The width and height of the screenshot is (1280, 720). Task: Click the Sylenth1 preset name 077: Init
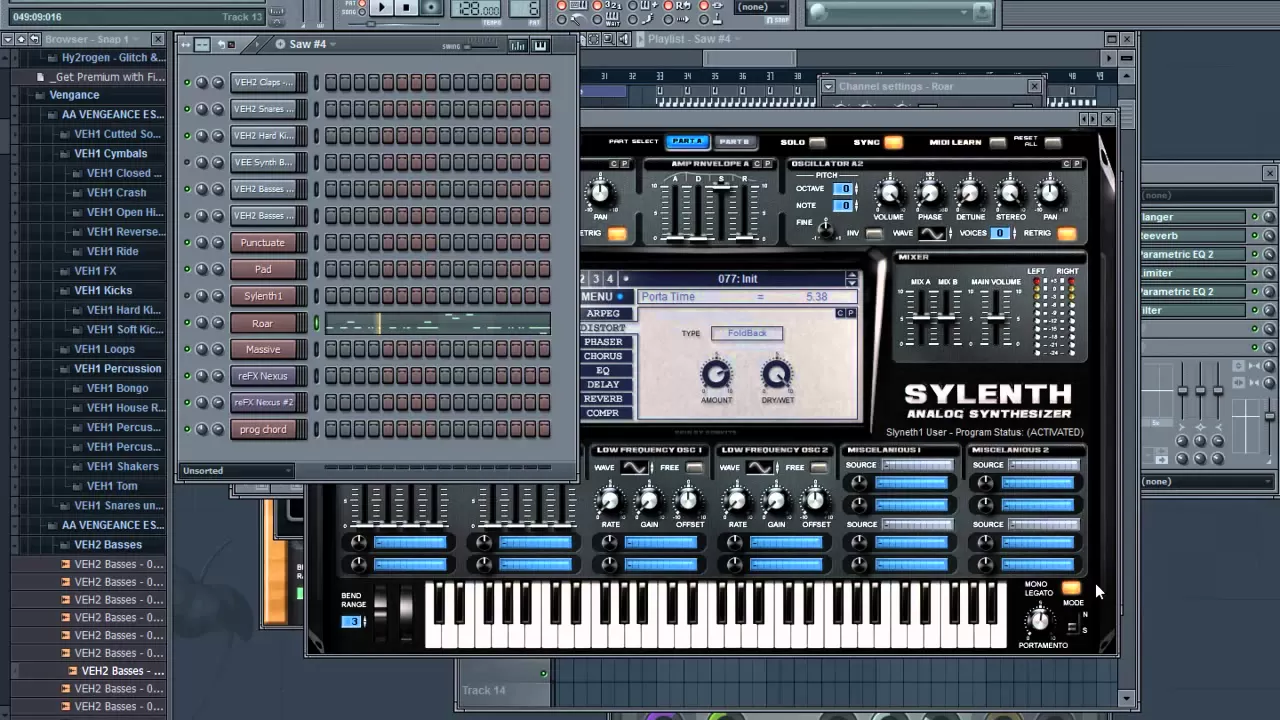tap(737, 279)
